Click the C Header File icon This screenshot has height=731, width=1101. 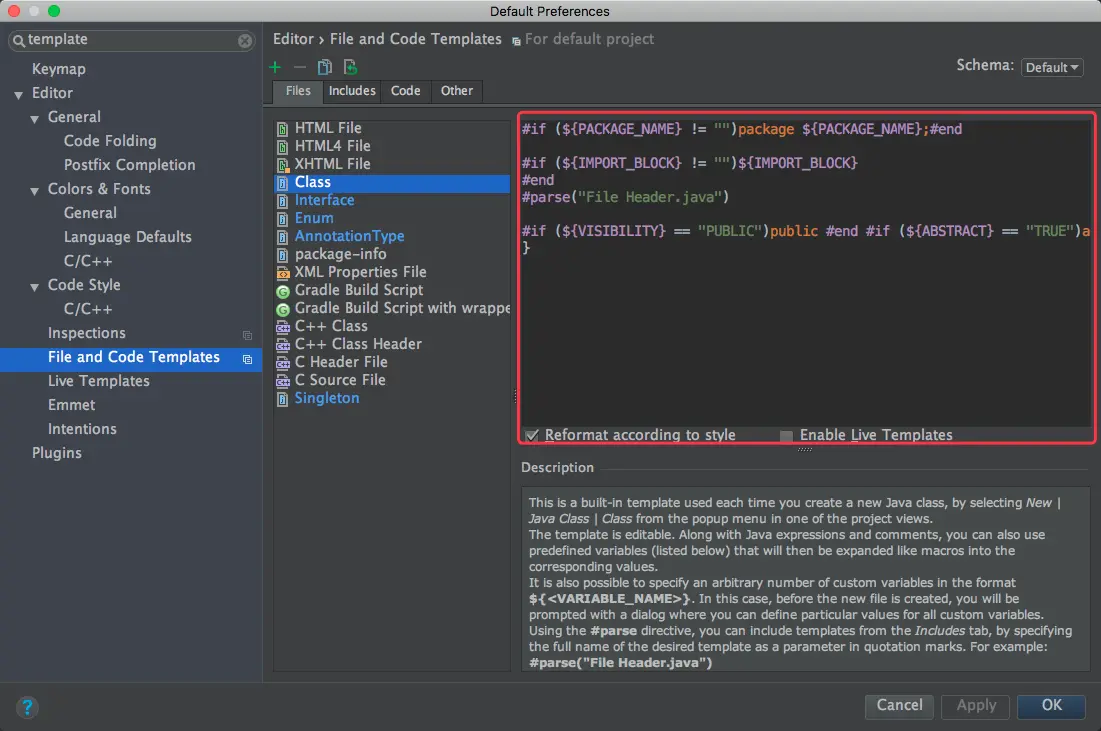click(x=282, y=363)
